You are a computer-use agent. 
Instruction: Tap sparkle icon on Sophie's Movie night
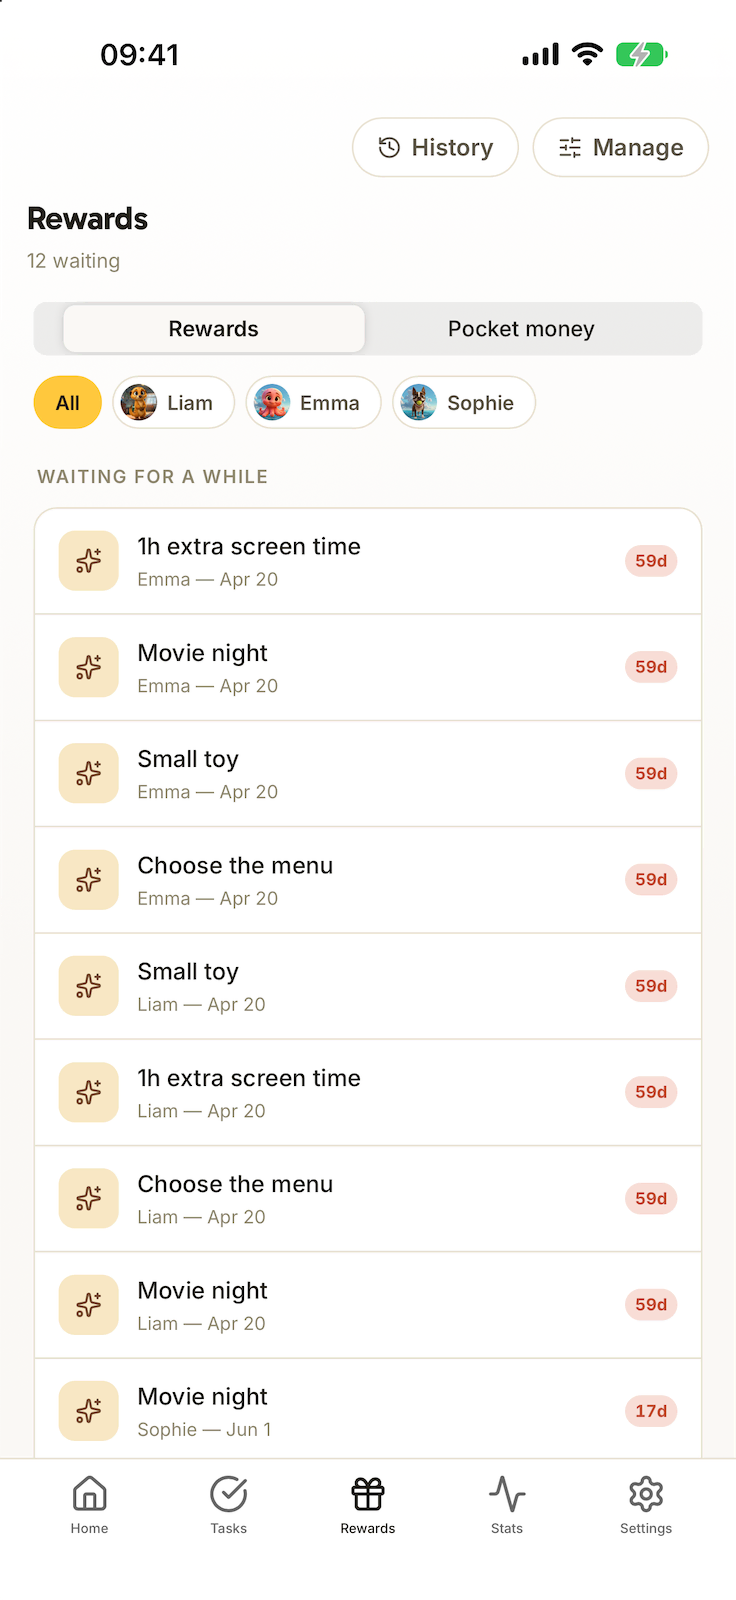(x=89, y=1411)
